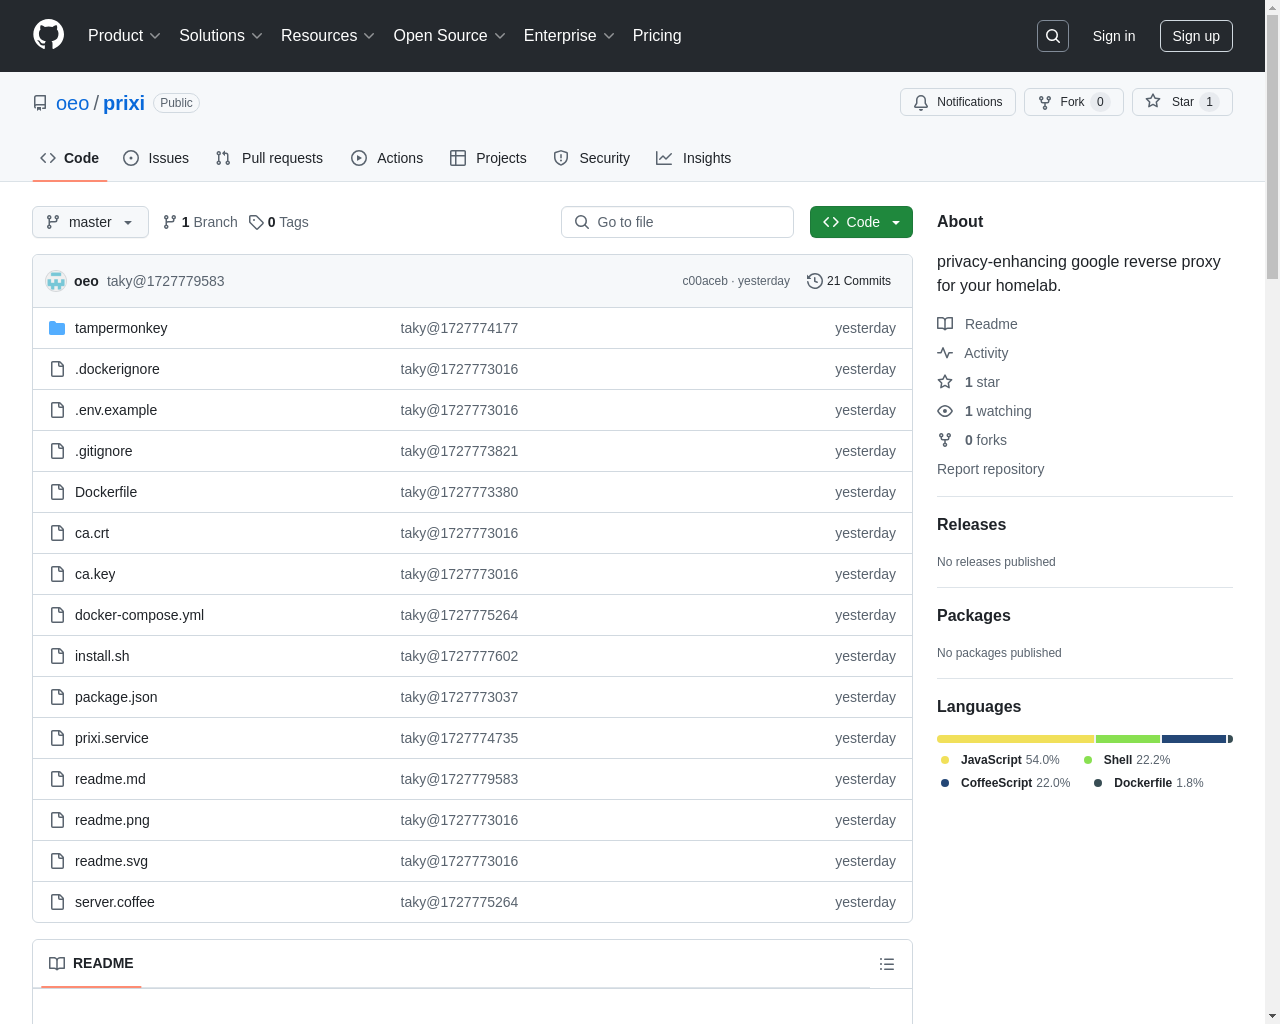Click the file icon beside .gitignore
1280x1024 pixels.
click(x=57, y=451)
